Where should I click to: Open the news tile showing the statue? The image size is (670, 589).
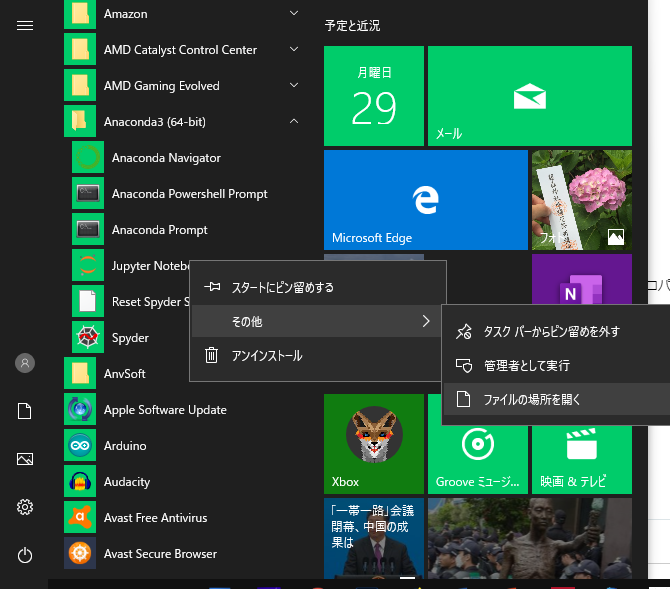point(530,539)
